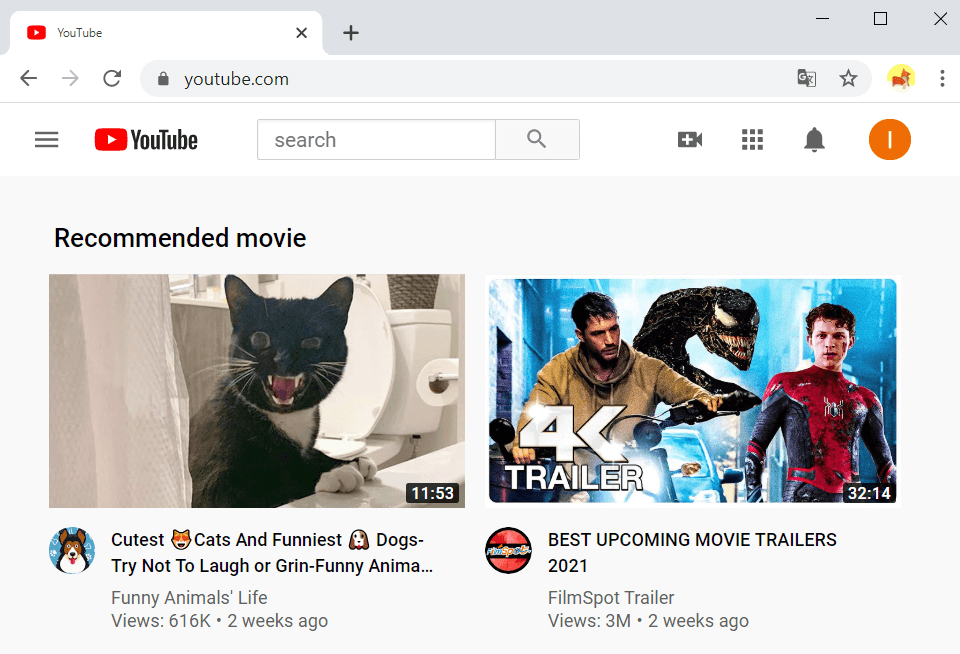Open the notifications bell
Image resolution: width=960 pixels, height=654 pixels.
[x=814, y=140]
